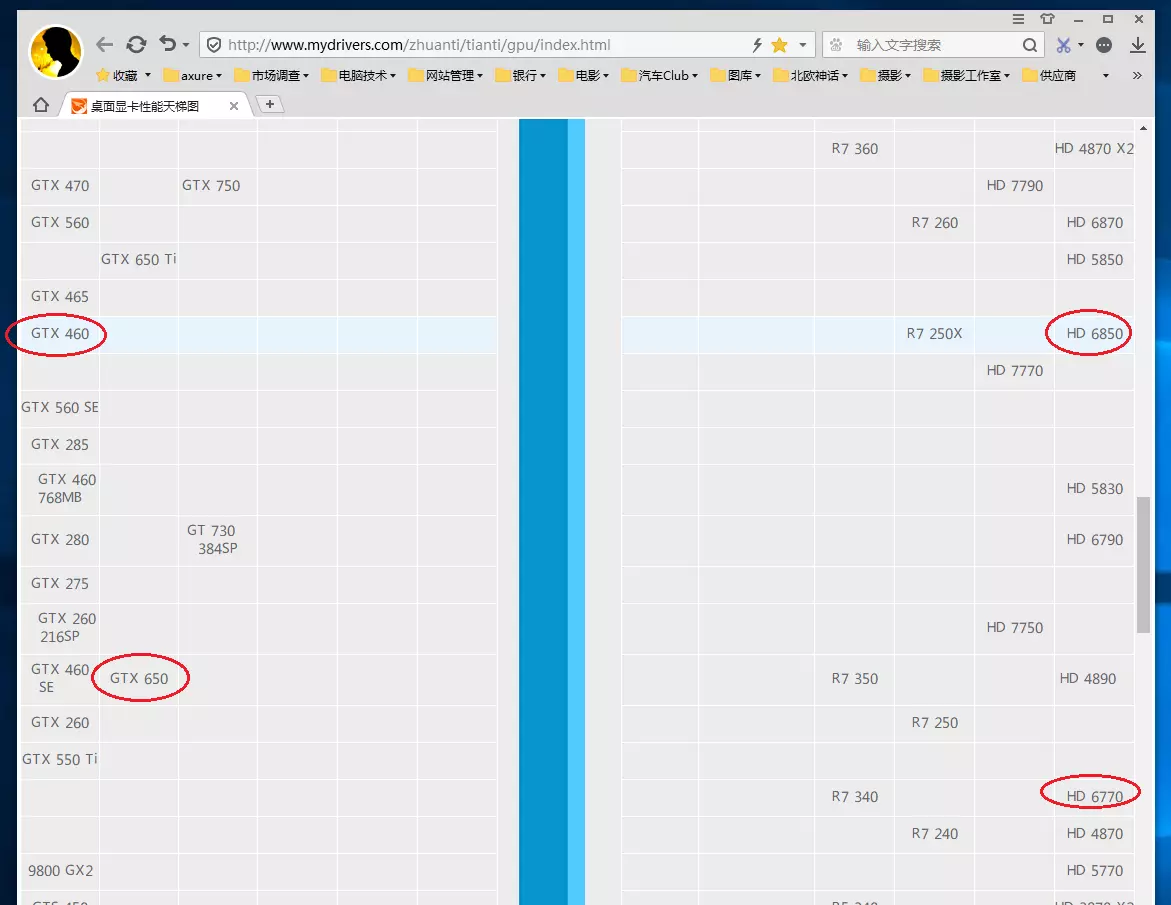This screenshot has width=1171, height=905.
Task: Open the scissors screenshot tool
Action: click(x=1063, y=45)
